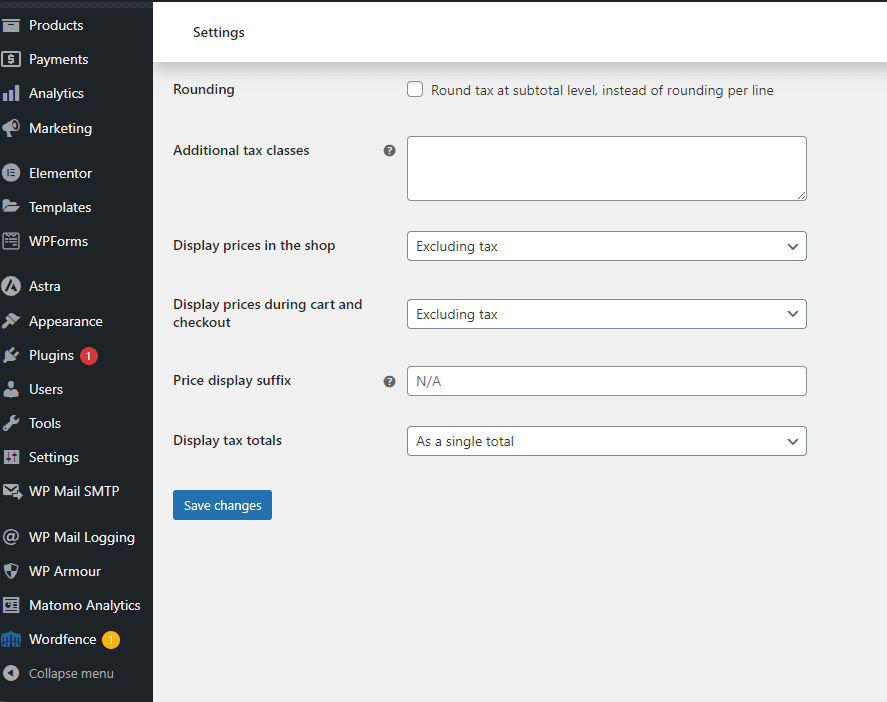Click the WP Mail SMTP envelope icon
The width and height of the screenshot is (887, 702).
12,491
